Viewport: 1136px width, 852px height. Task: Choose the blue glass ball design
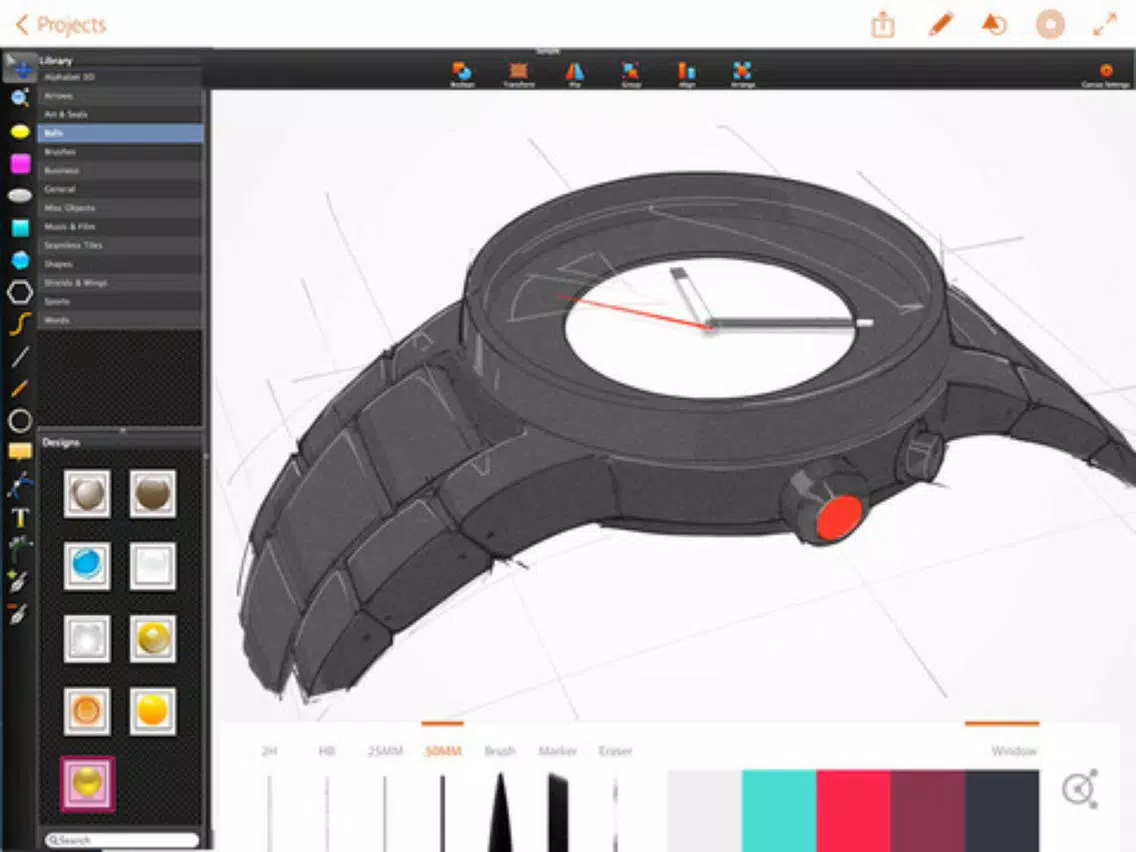pos(87,566)
